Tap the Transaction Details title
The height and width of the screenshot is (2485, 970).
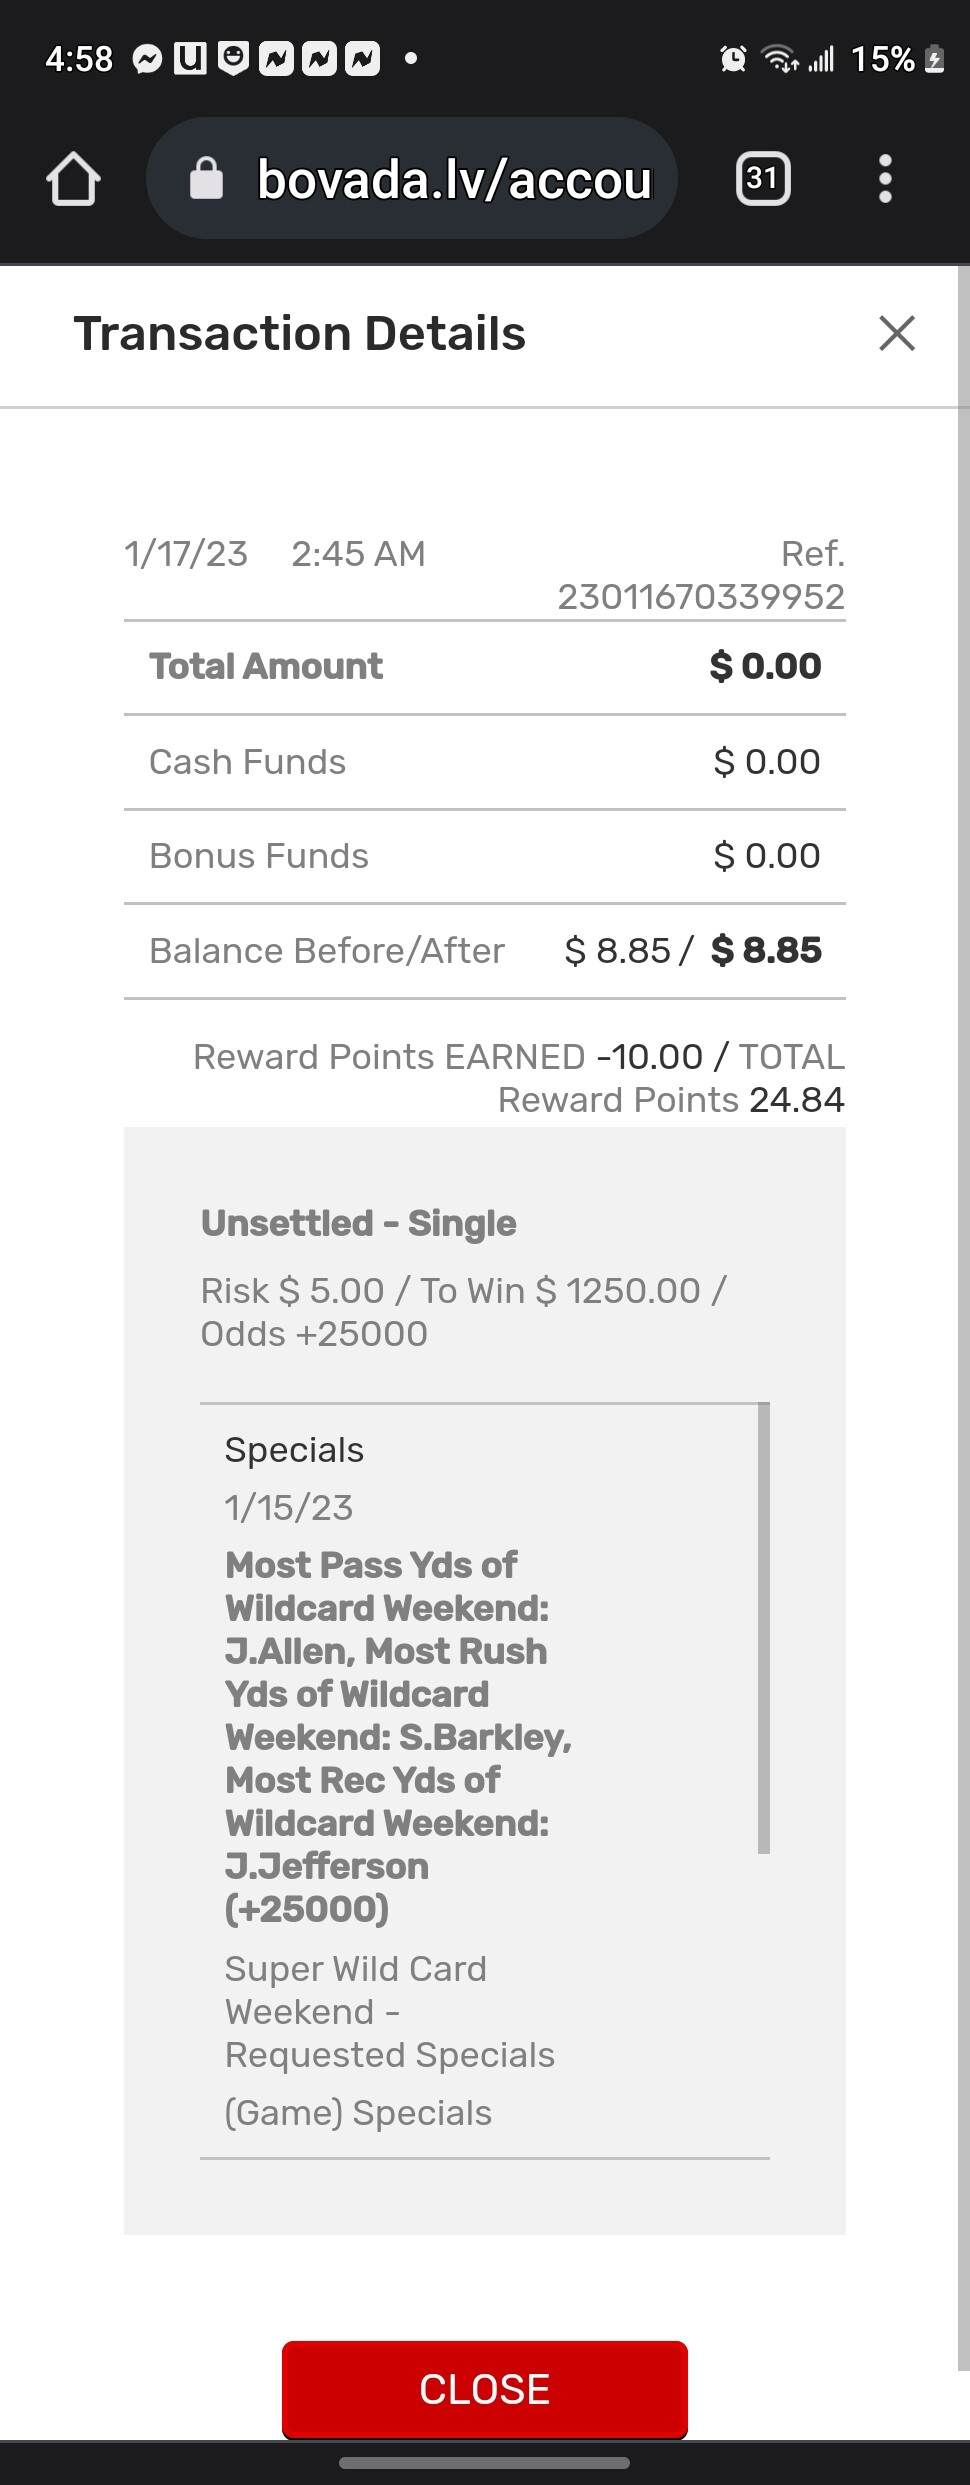[x=300, y=334]
